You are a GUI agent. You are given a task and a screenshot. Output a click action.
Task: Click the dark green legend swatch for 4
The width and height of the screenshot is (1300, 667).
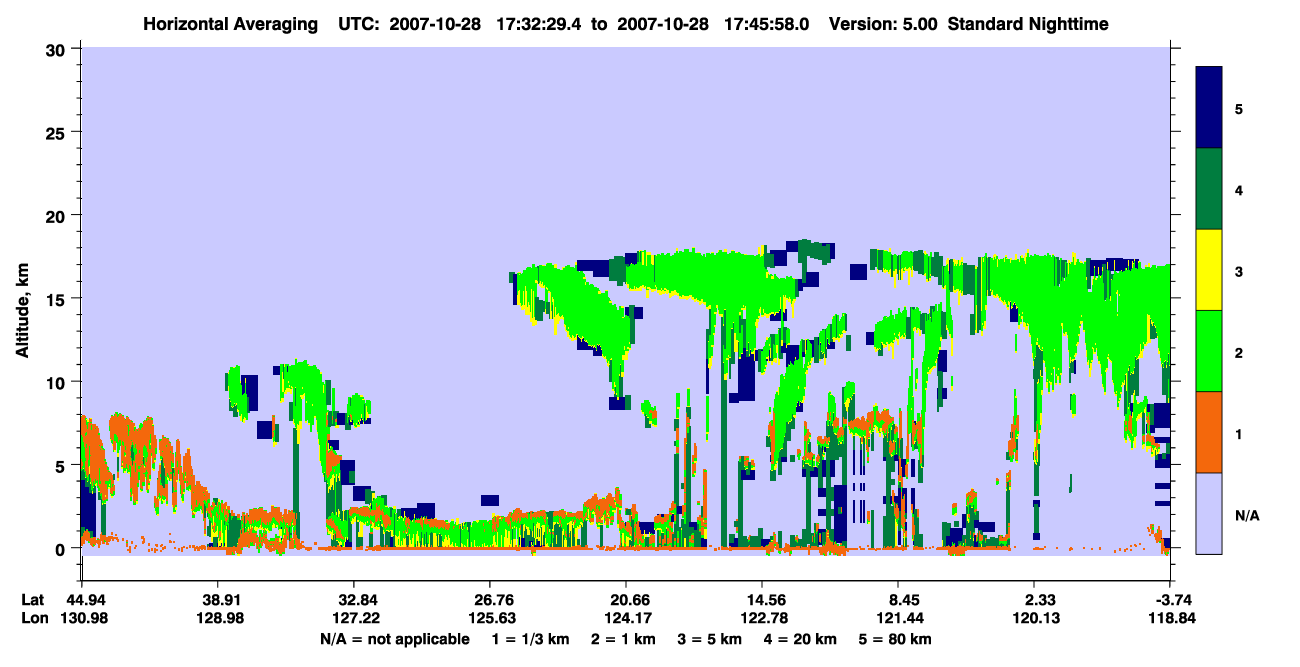click(x=1209, y=189)
